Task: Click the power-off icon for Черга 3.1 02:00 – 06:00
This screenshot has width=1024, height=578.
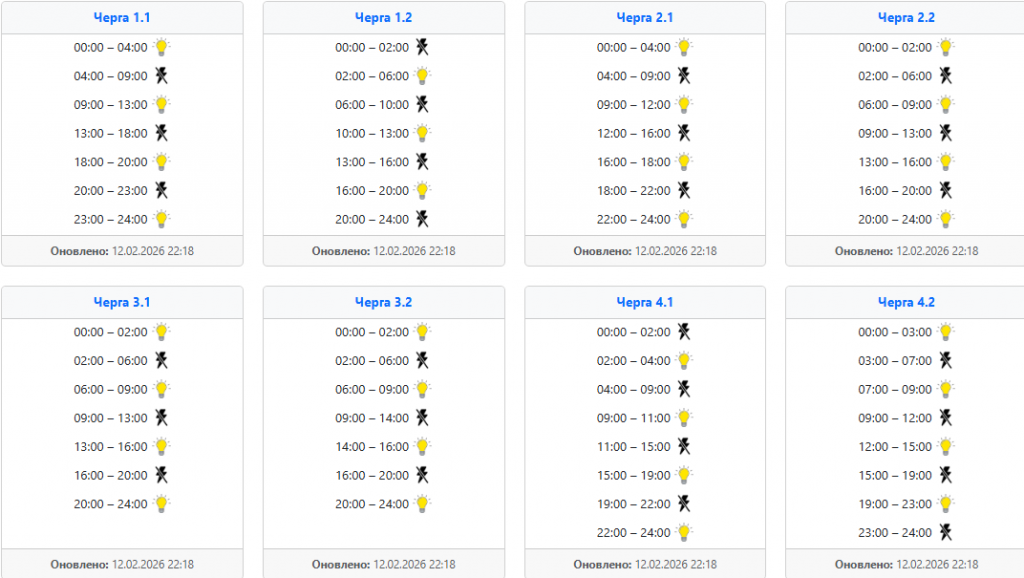Action: [161, 361]
